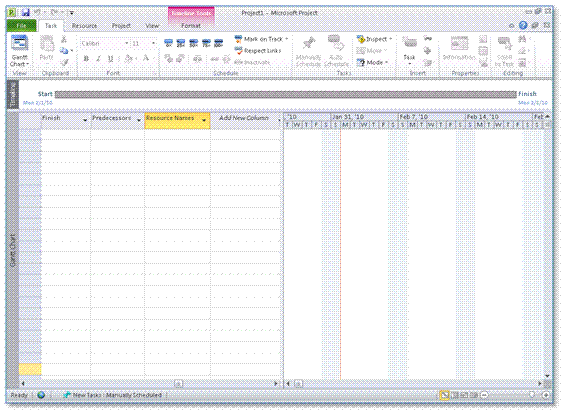Click the Find binoculars icon

tap(522, 39)
